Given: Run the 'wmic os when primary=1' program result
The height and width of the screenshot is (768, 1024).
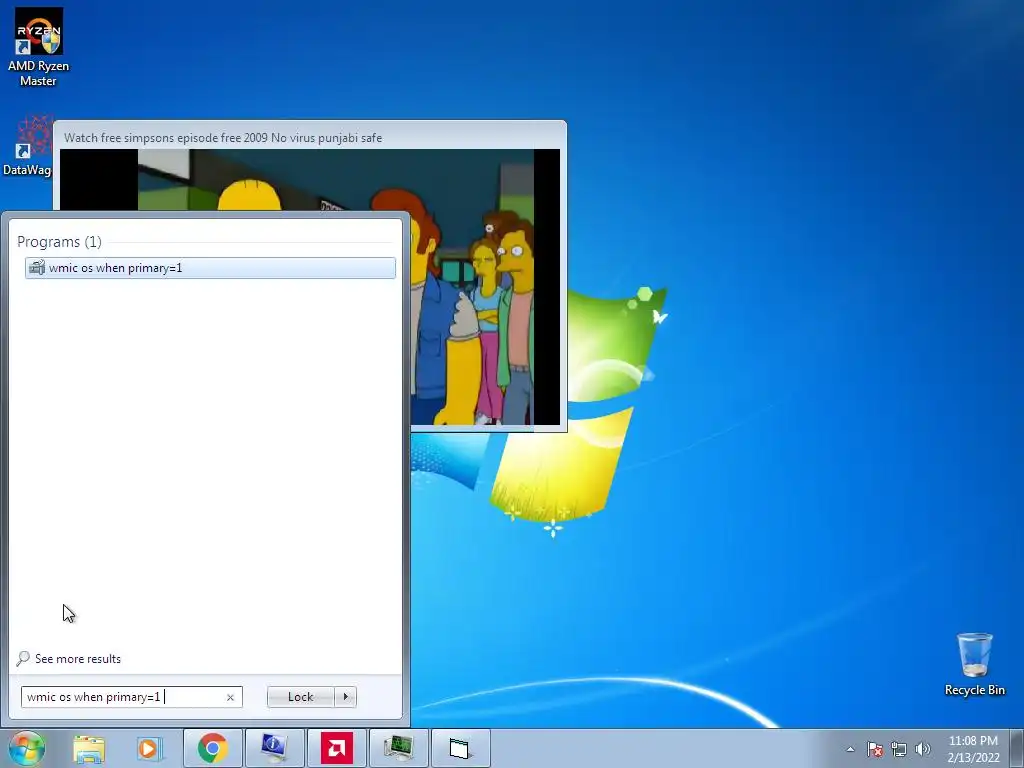Looking at the screenshot, I should pyautogui.click(x=210, y=268).
